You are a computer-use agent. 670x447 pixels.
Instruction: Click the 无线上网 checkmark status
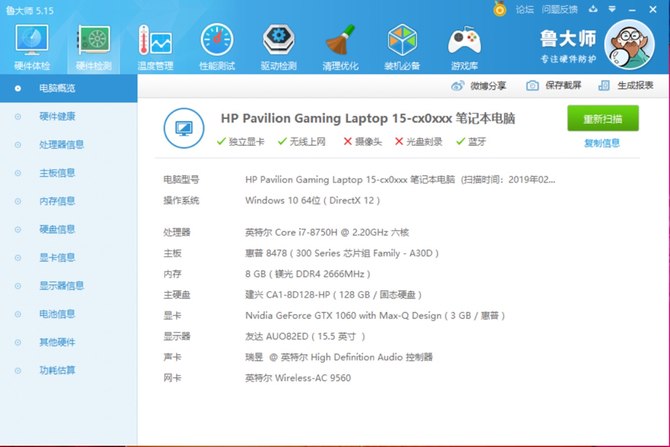(302, 141)
